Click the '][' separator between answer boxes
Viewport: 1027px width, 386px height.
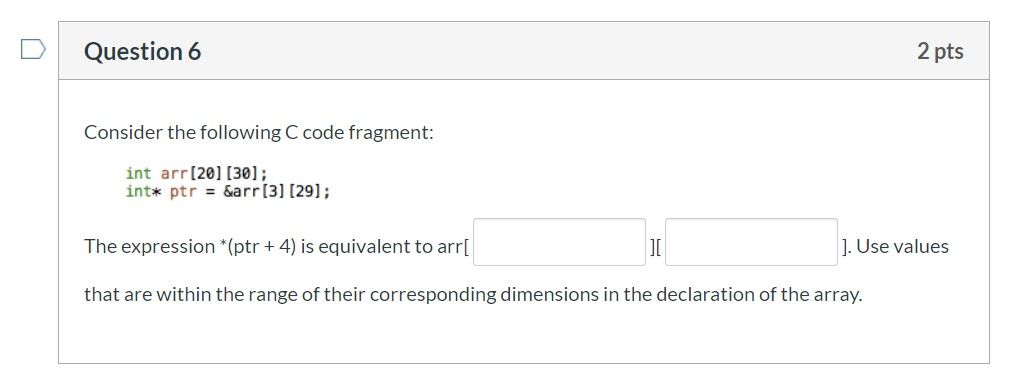coord(655,247)
